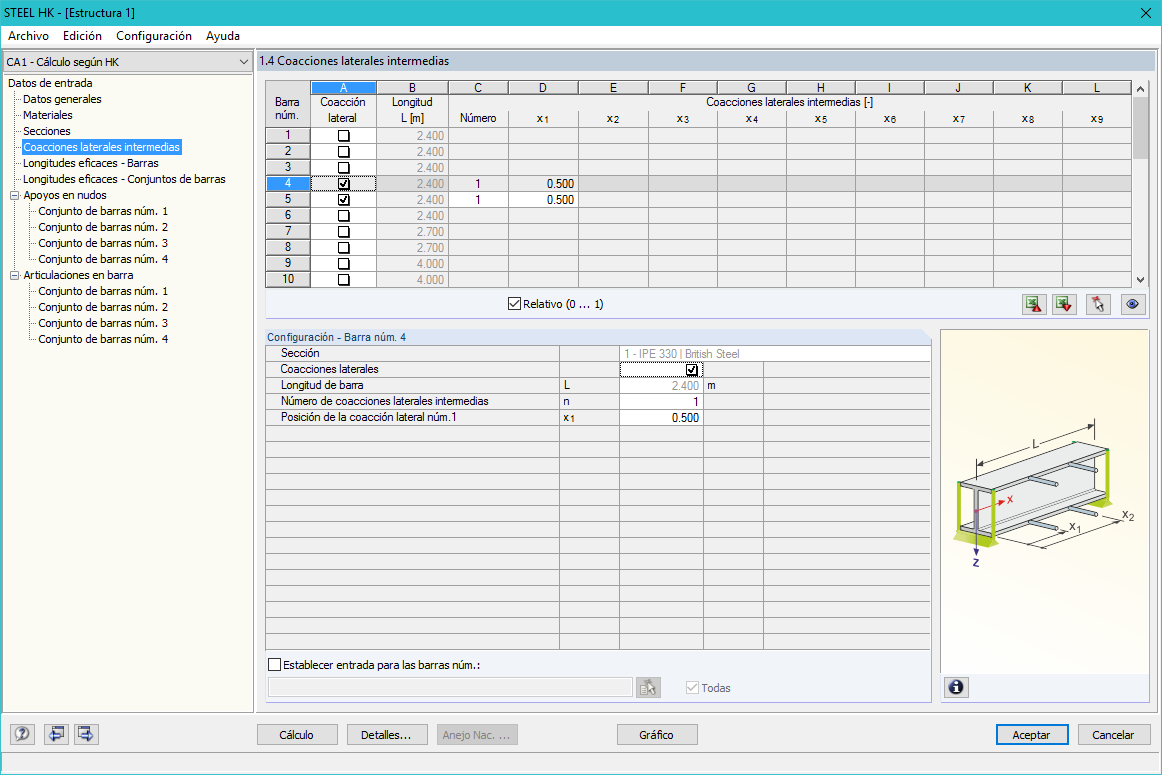Image resolution: width=1162 pixels, height=775 pixels.
Task: Open the Edición menu
Action: [x=82, y=36]
